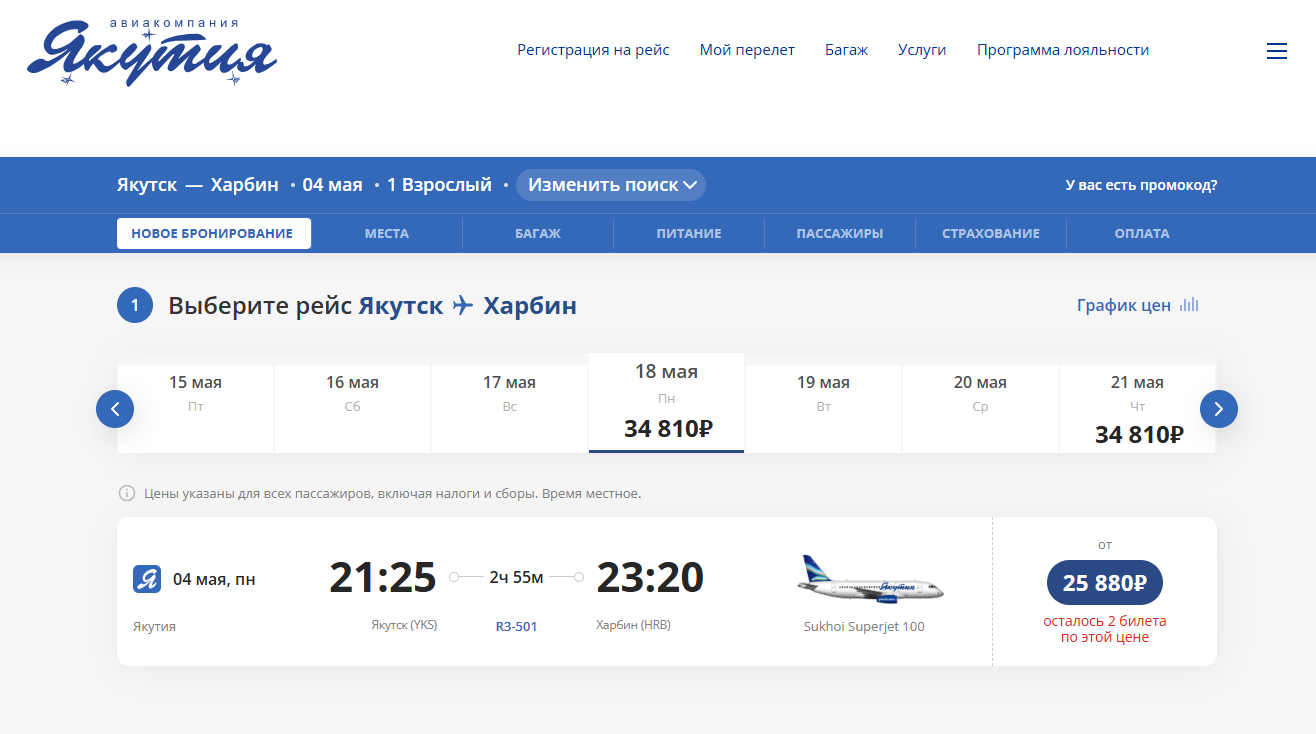Click the Sukhoi Superjet 100 aircraft image

pyautogui.click(x=870, y=581)
